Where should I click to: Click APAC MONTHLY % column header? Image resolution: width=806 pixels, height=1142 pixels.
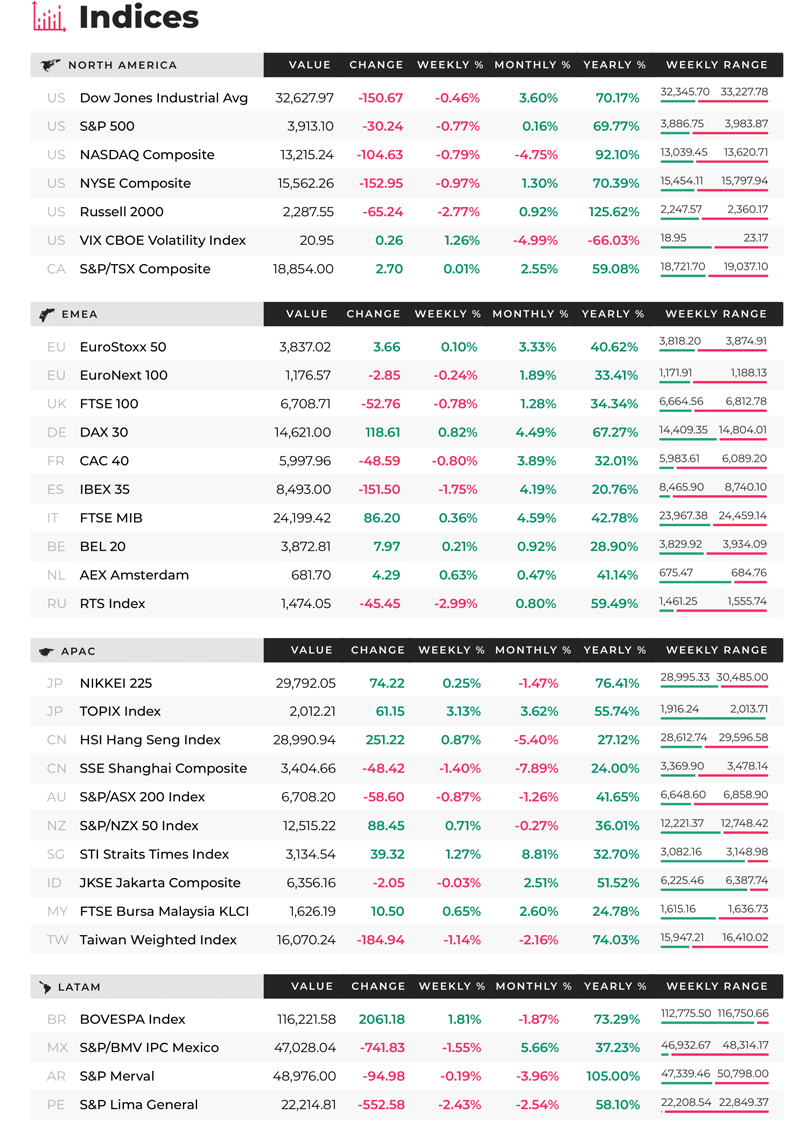pos(533,650)
